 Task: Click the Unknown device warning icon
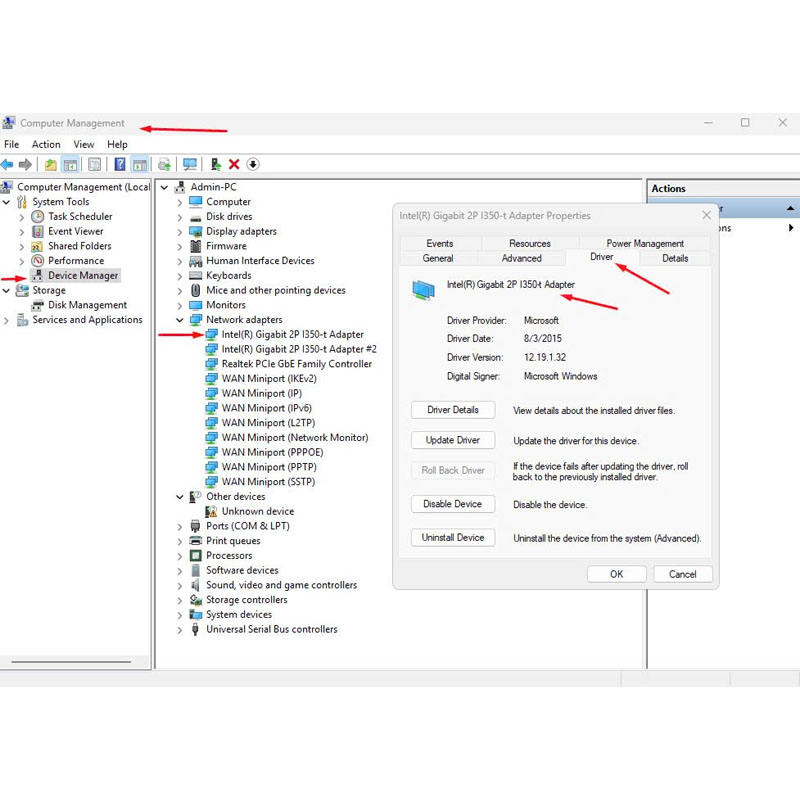(211, 511)
